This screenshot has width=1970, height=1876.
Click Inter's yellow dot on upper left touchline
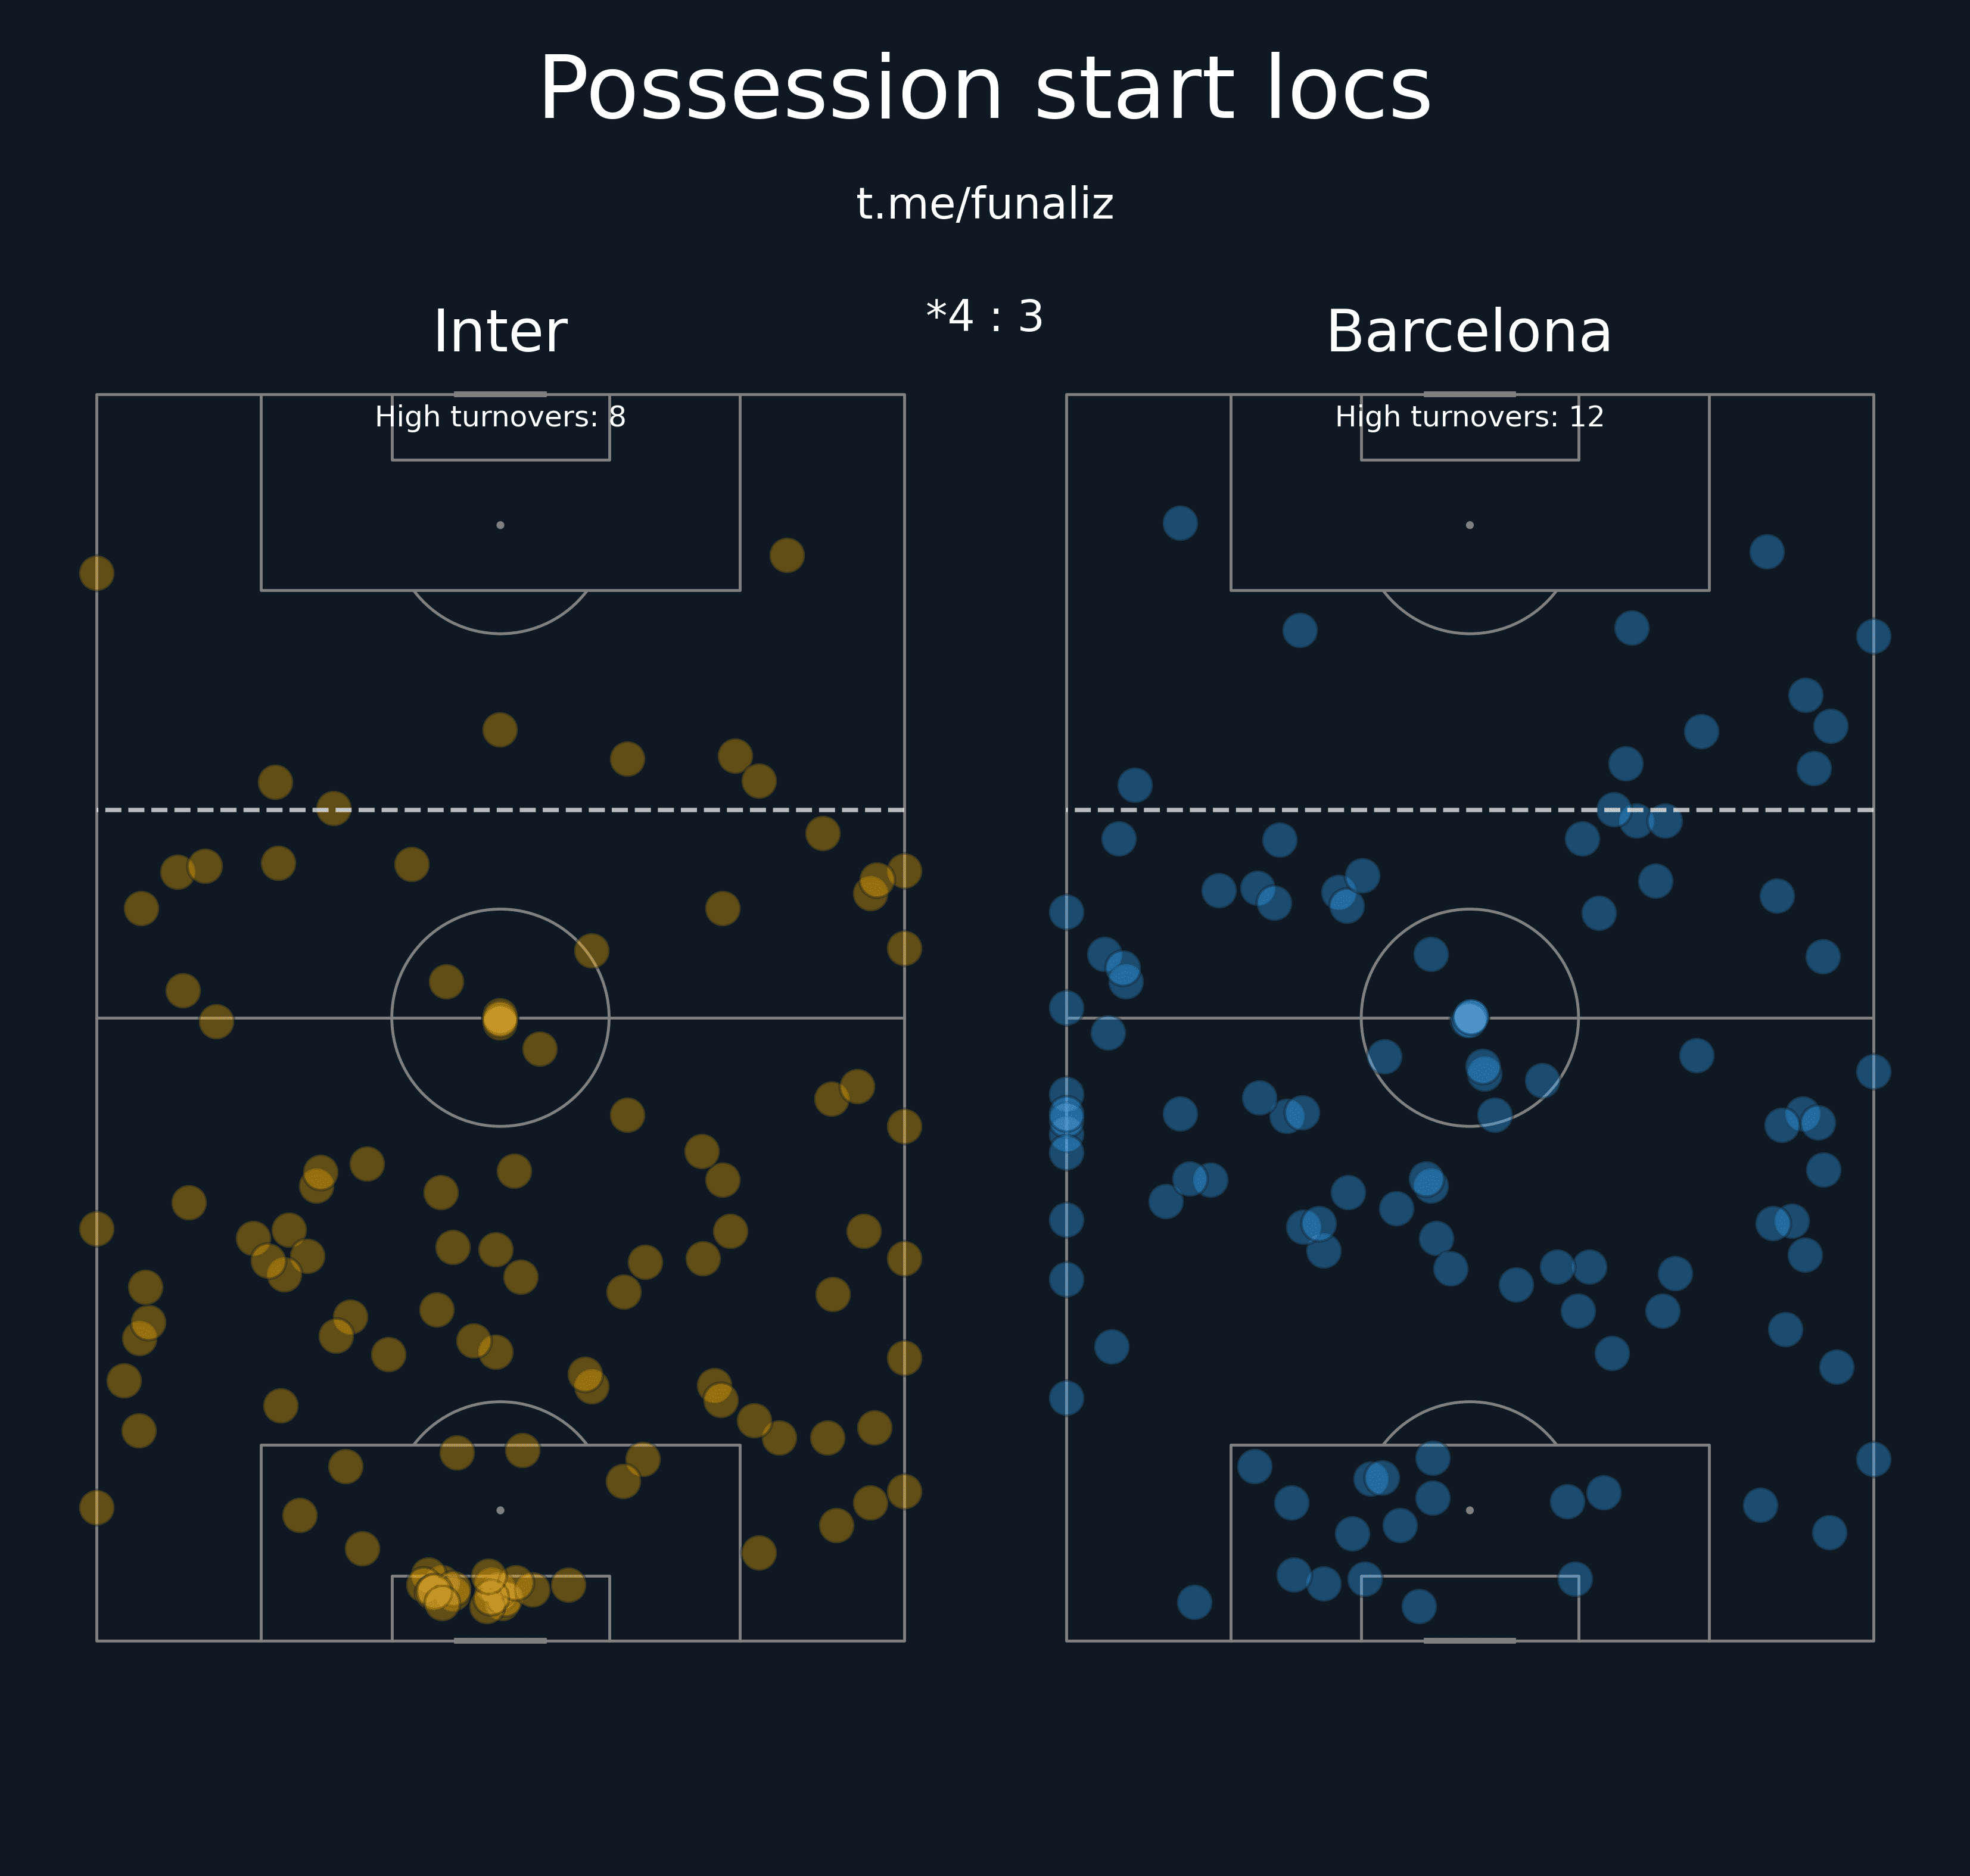97,573
